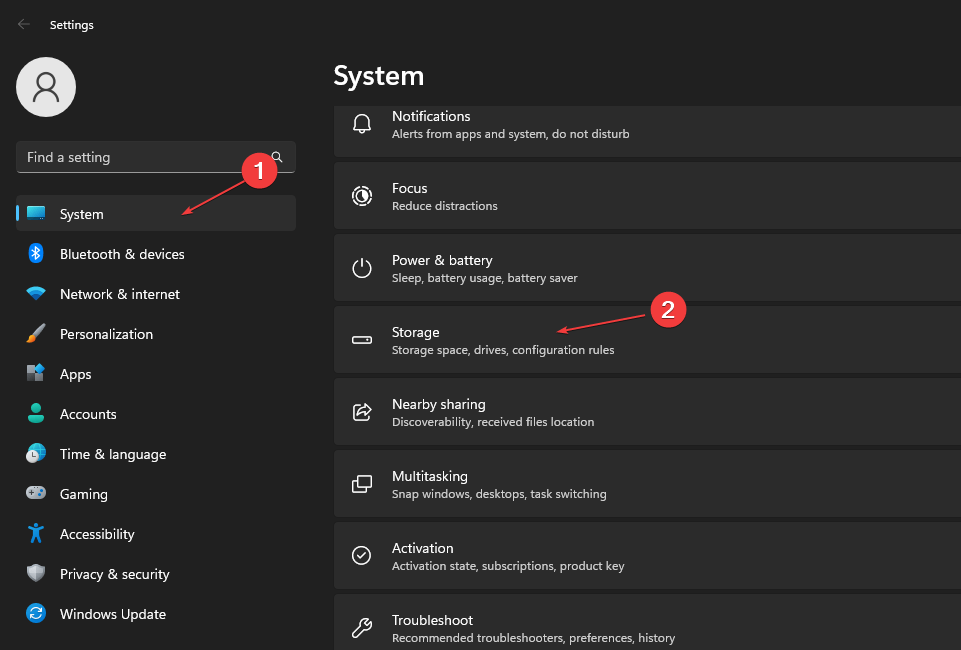This screenshot has height=650, width=961.
Task: Select the Bluetooth & devices icon
Action: point(35,254)
